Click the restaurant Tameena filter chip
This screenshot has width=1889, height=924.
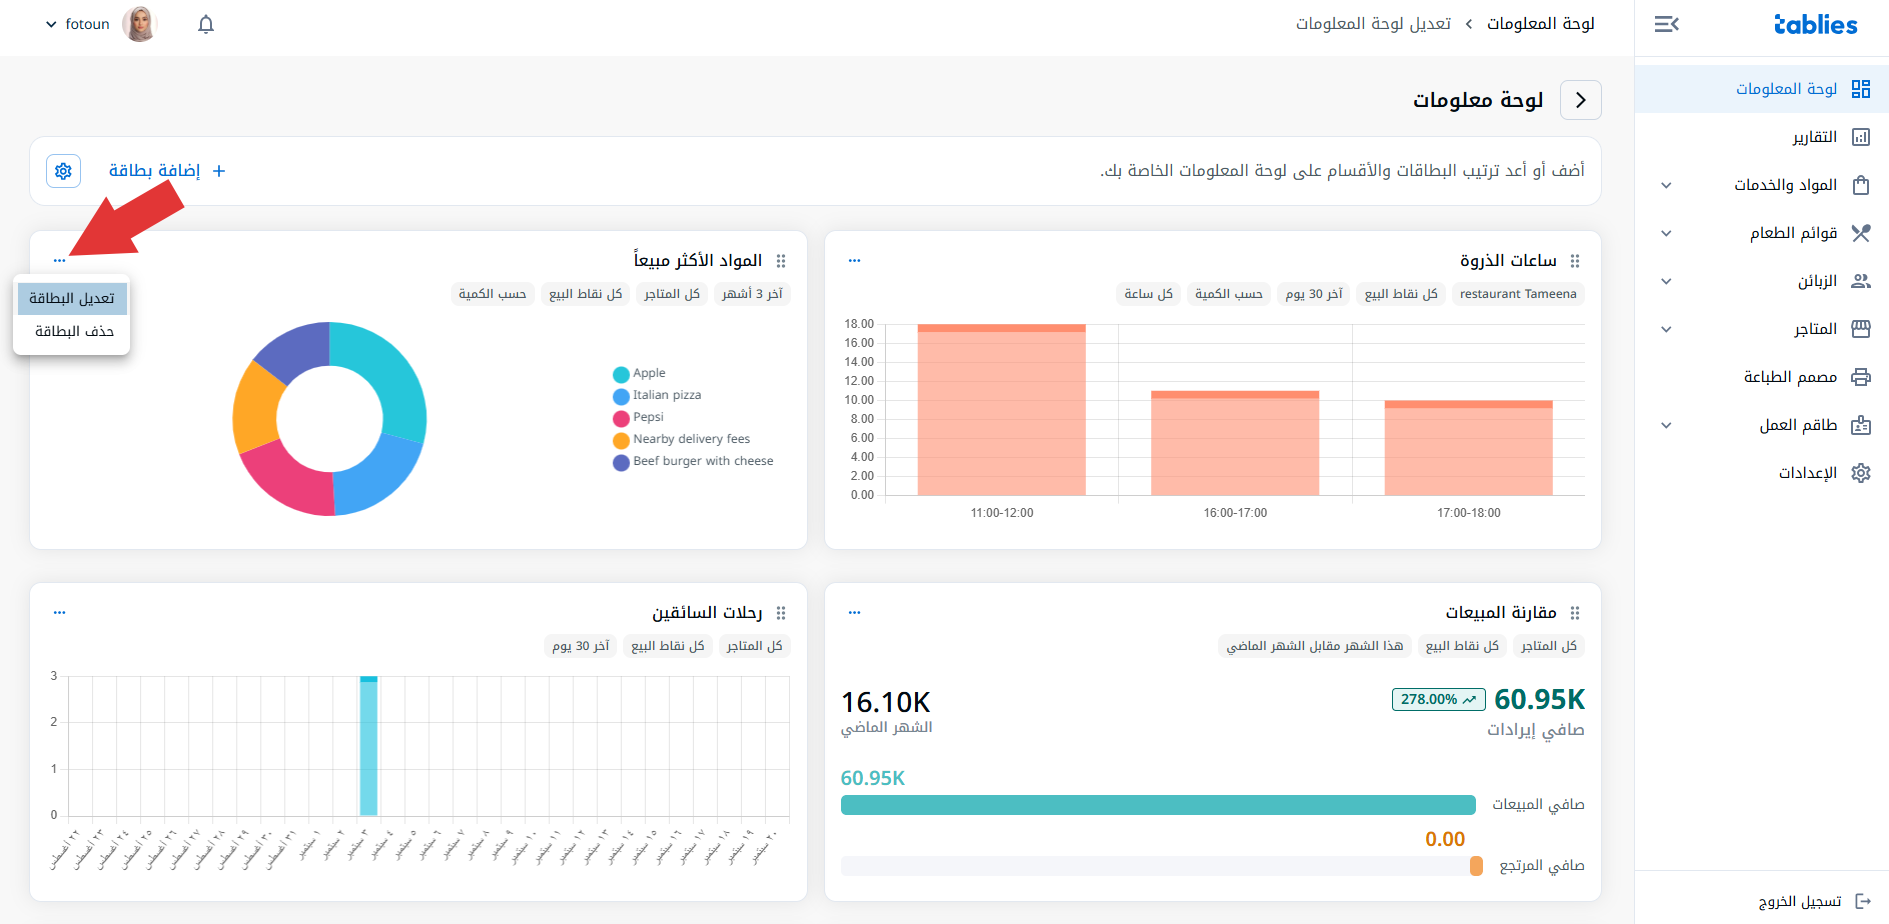coord(1518,294)
